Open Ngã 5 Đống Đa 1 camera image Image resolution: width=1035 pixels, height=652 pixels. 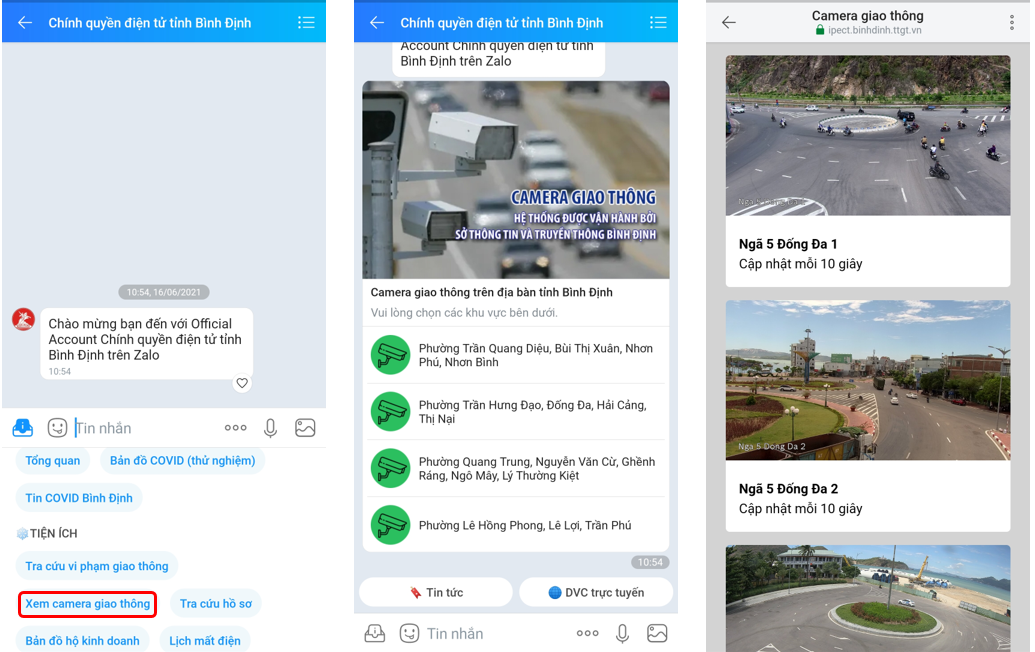coord(867,136)
